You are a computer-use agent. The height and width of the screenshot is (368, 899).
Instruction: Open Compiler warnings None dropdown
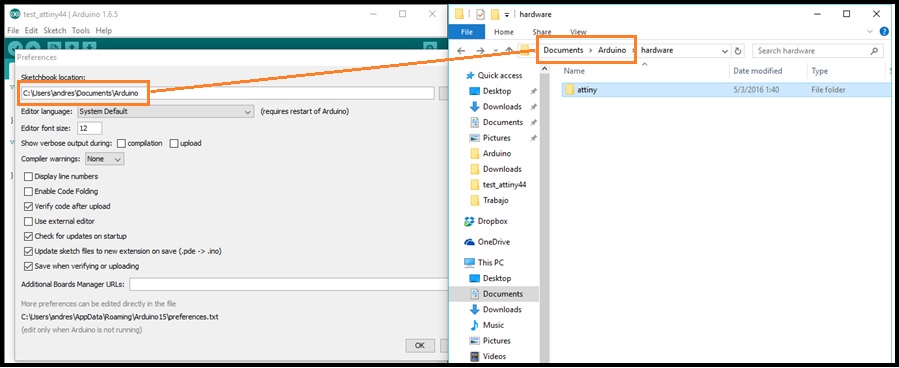(x=104, y=159)
